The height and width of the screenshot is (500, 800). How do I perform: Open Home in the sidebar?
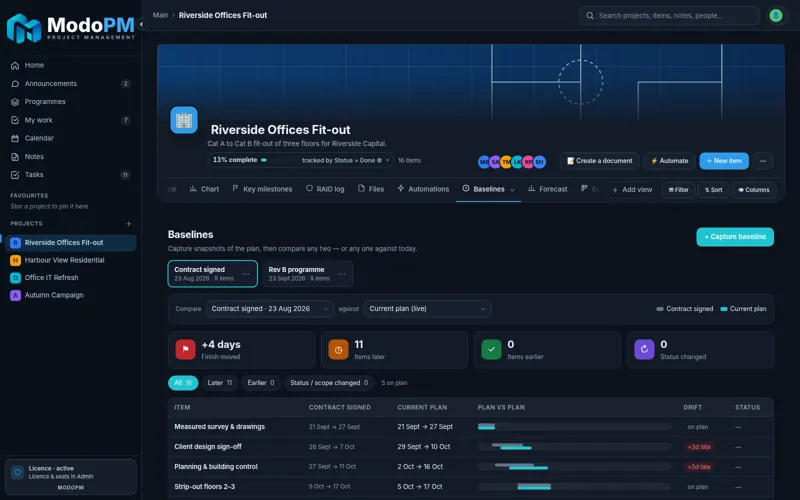coord(70,65)
